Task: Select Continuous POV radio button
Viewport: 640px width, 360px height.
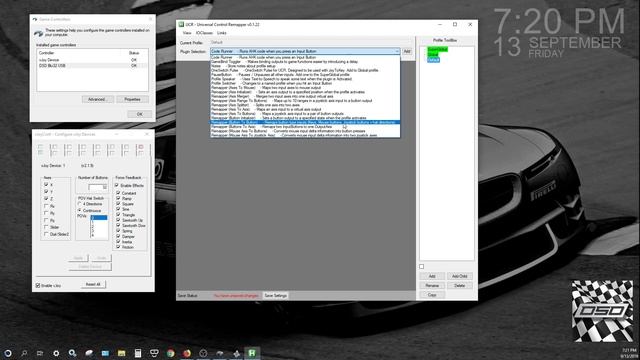Action: tap(80, 211)
